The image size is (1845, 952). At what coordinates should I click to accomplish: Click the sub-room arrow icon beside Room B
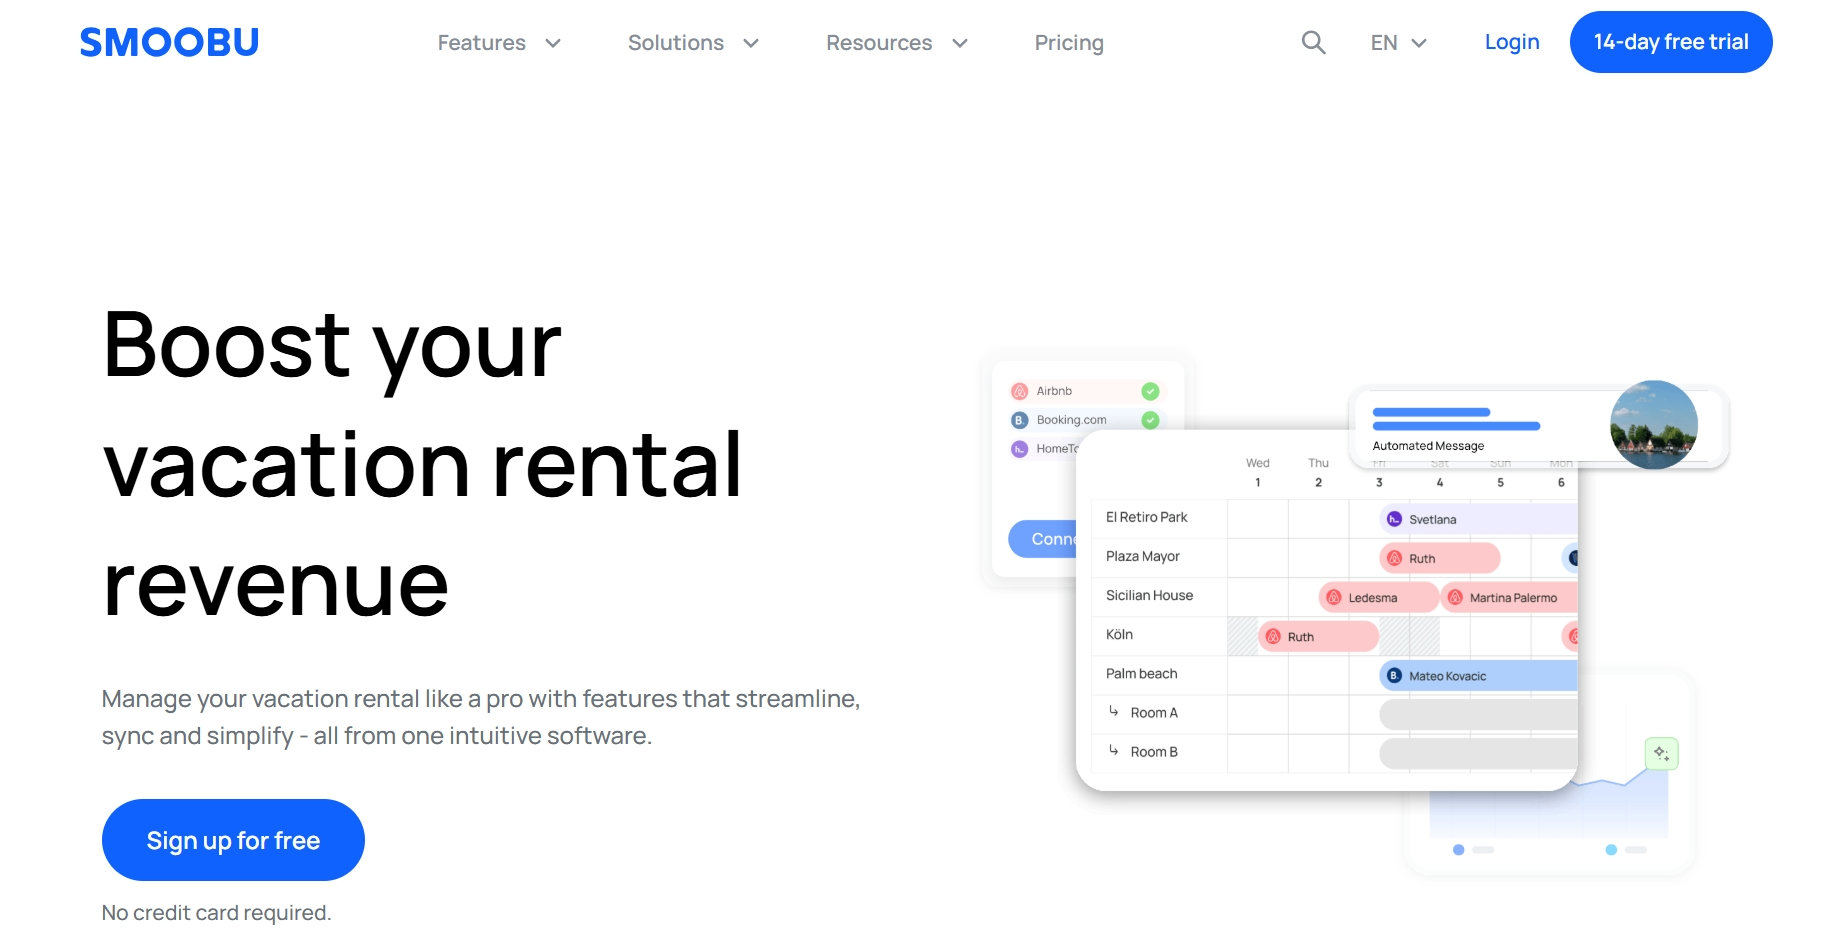[1113, 750]
